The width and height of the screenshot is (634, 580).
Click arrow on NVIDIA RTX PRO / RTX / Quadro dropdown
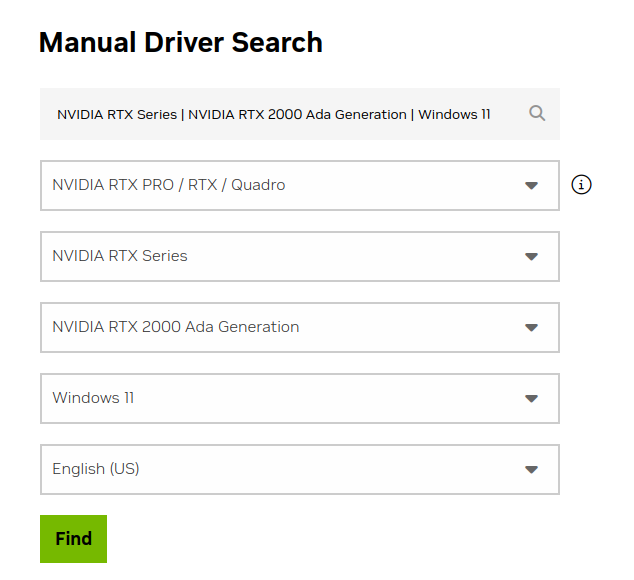click(x=531, y=186)
